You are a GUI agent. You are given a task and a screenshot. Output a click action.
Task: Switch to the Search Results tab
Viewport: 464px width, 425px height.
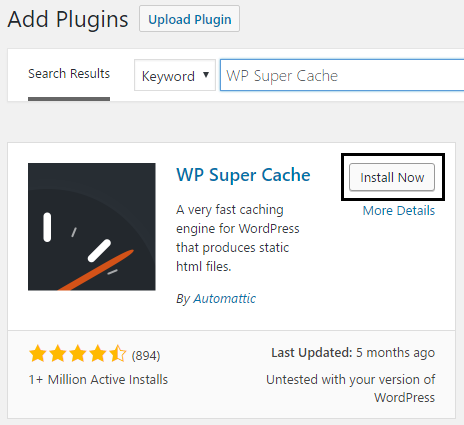(x=69, y=74)
